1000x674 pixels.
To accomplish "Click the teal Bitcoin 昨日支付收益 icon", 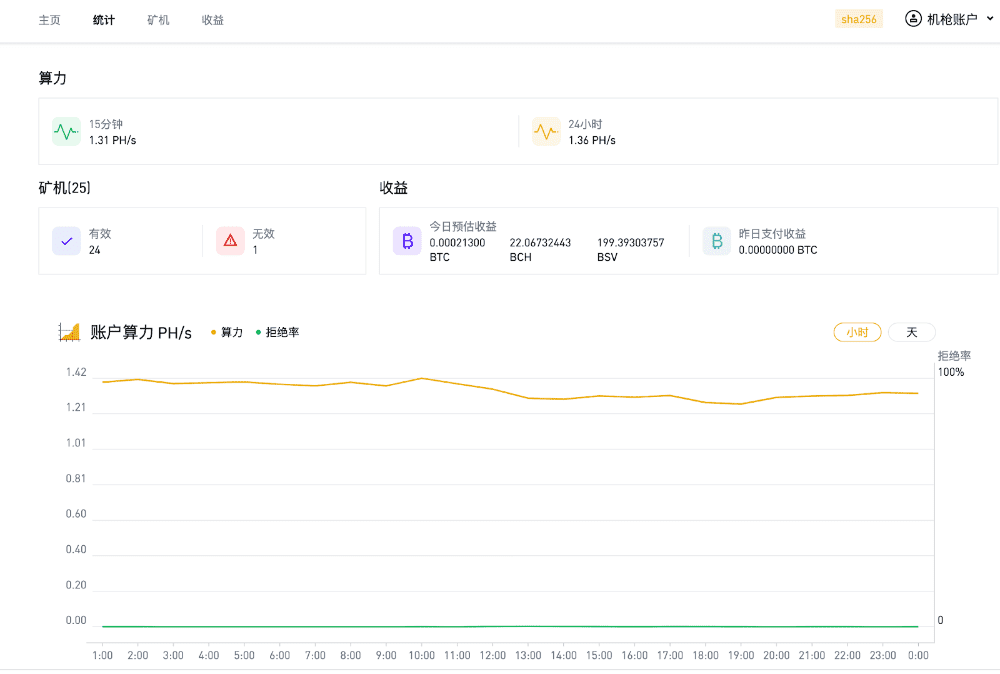I will tap(716, 241).
